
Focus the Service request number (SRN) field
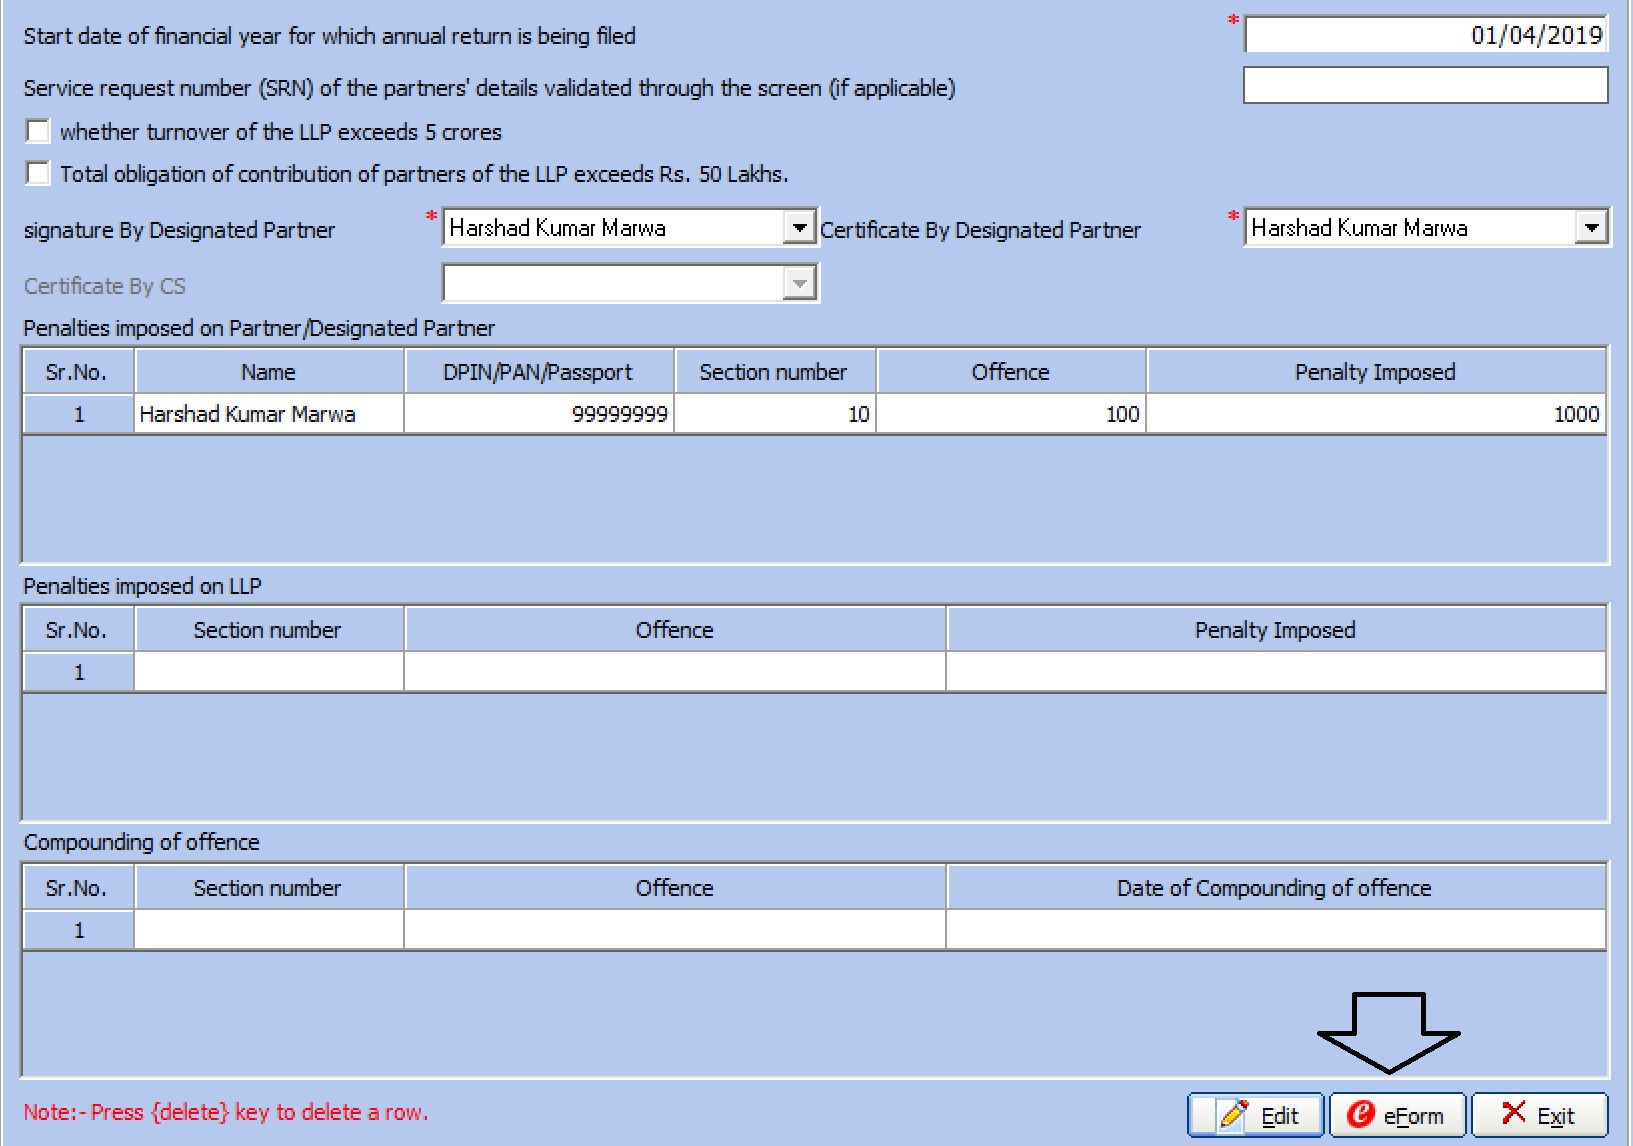[x=1426, y=85]
